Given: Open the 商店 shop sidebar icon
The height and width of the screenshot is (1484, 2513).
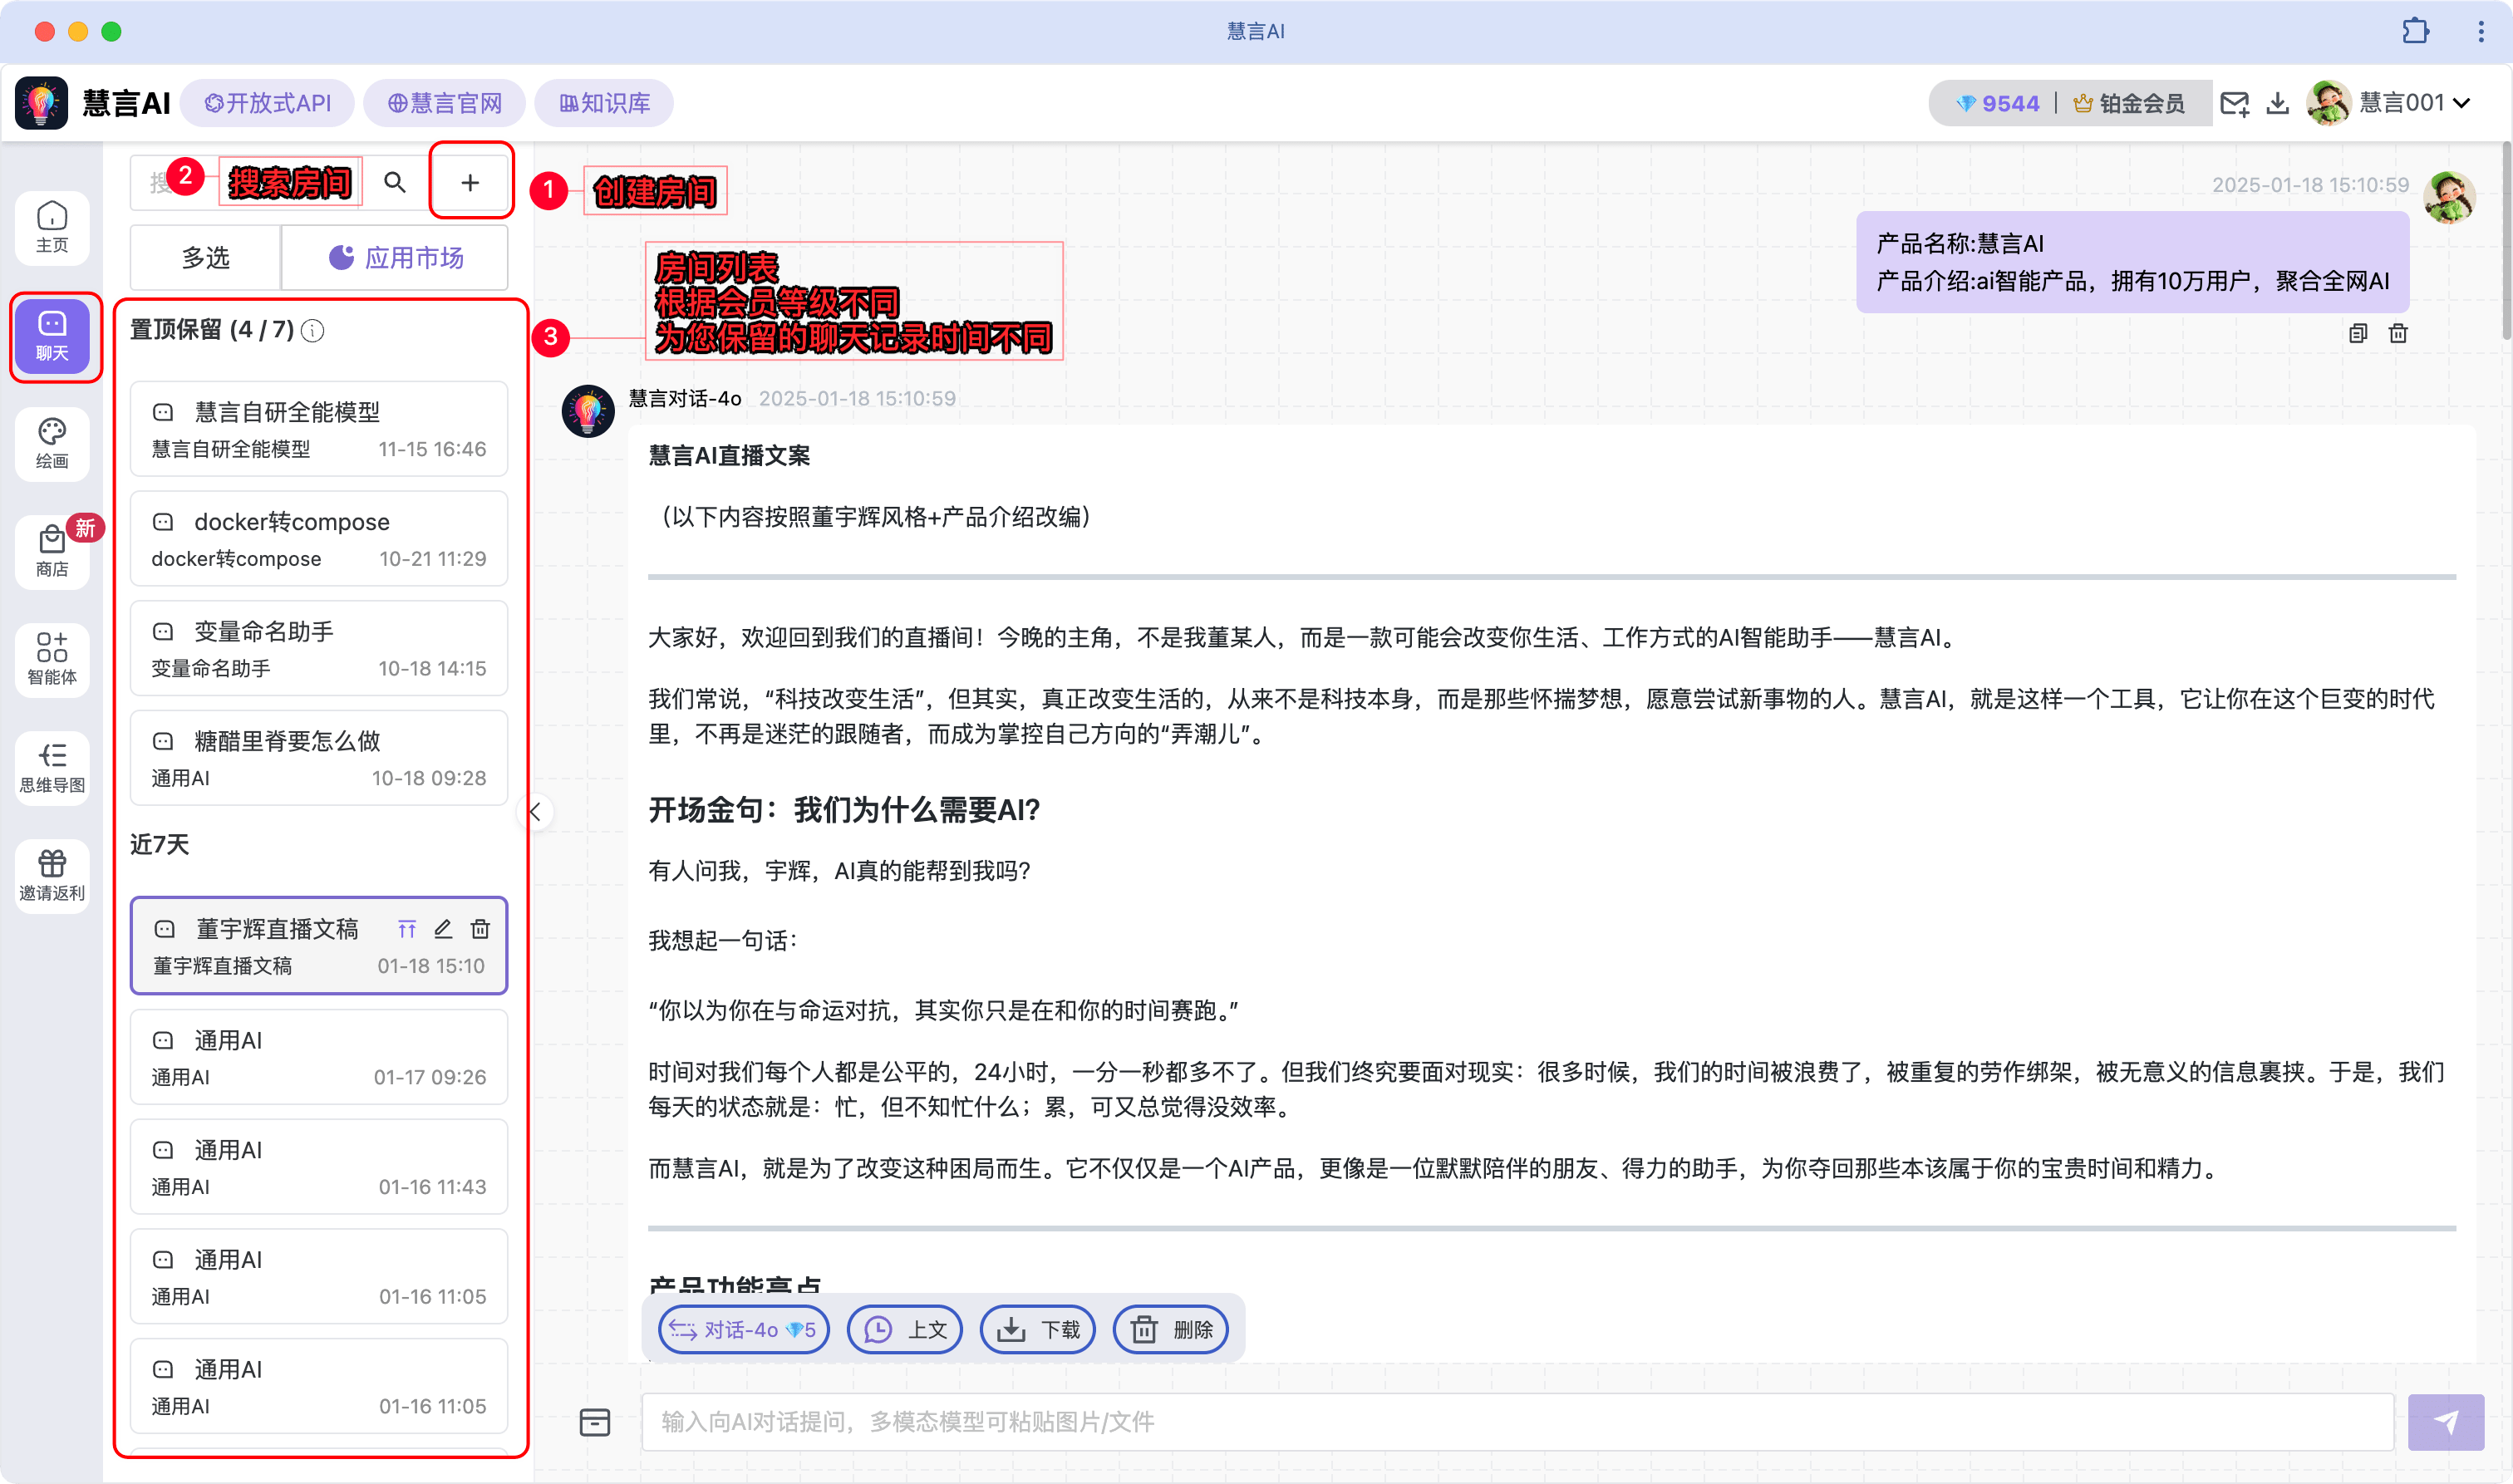Looking at the screenshot, I should coord(52,552).
